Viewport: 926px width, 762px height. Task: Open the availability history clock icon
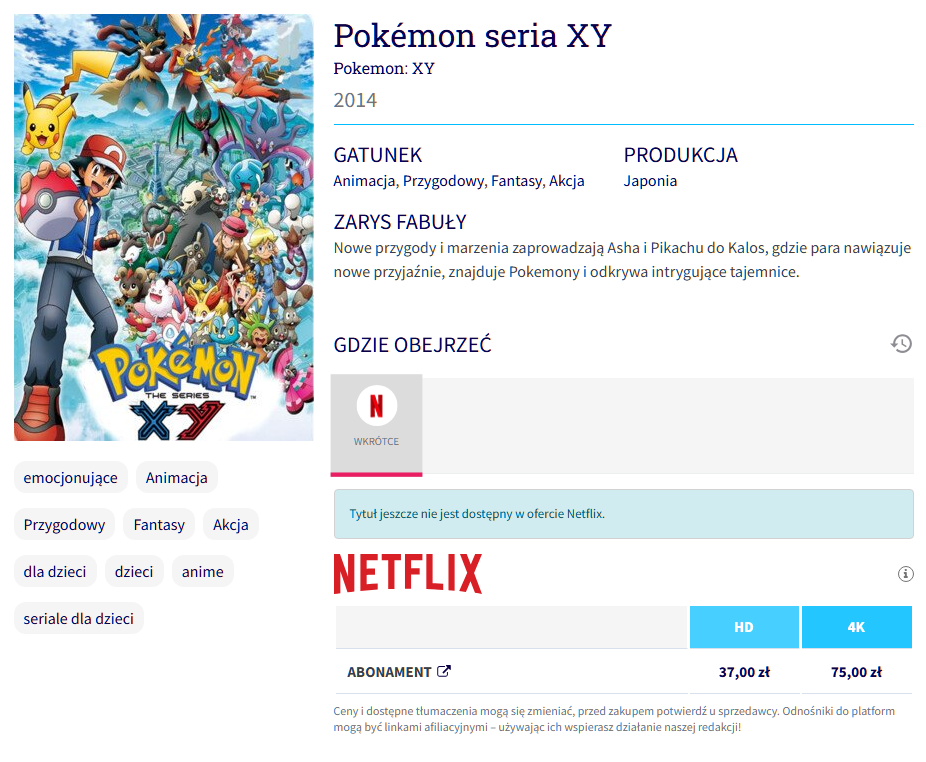(x=901, y=344)
